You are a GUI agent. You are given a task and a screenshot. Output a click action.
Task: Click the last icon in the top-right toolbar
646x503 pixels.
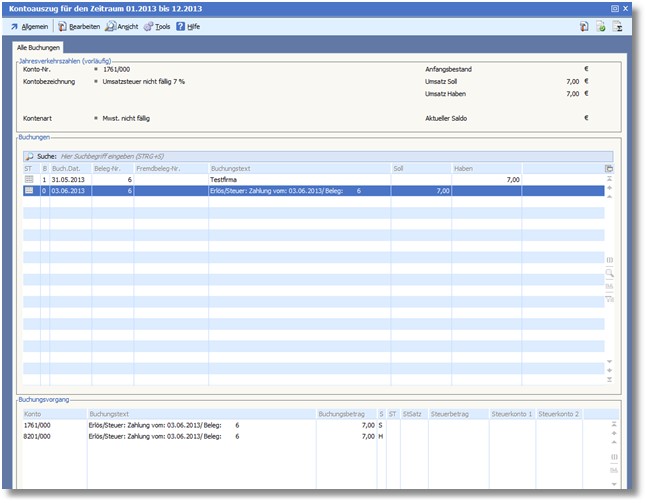(617, 26)
